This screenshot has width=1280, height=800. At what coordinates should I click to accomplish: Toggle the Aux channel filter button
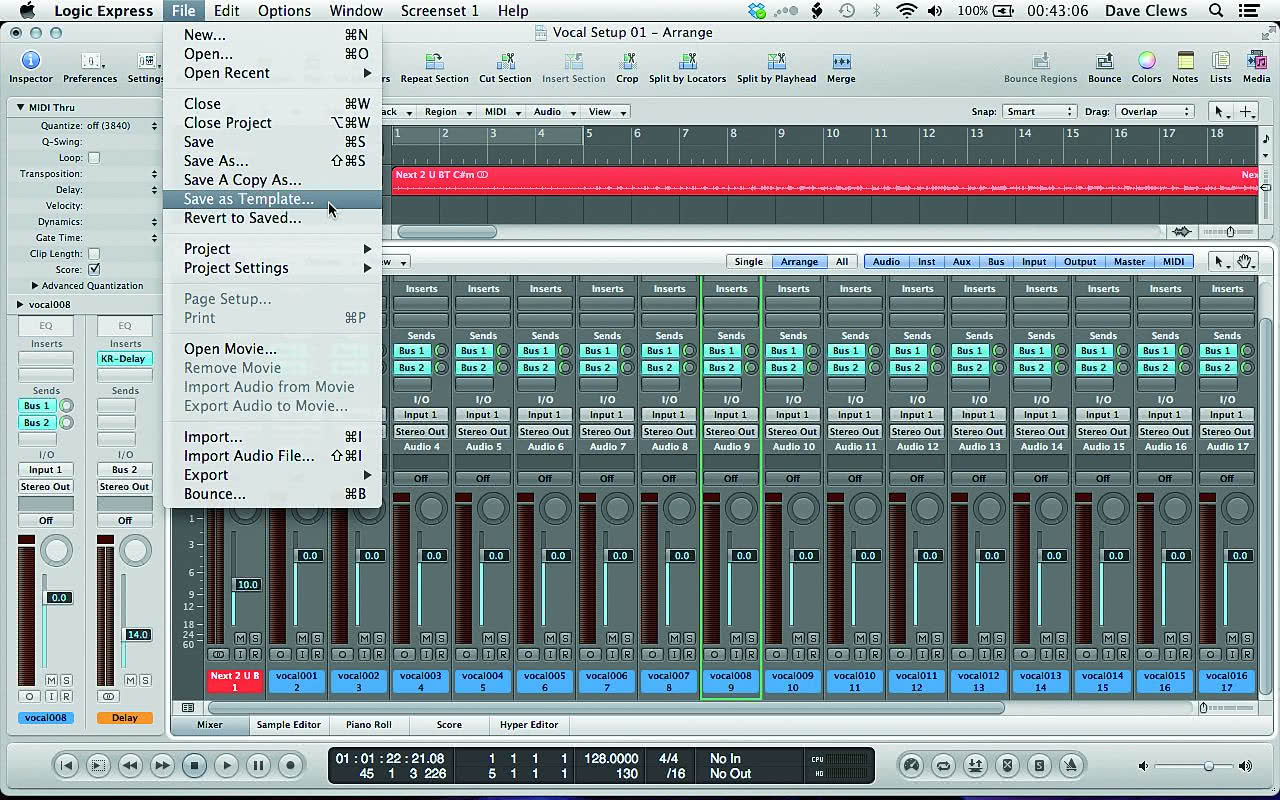click(x=961, y=262)
